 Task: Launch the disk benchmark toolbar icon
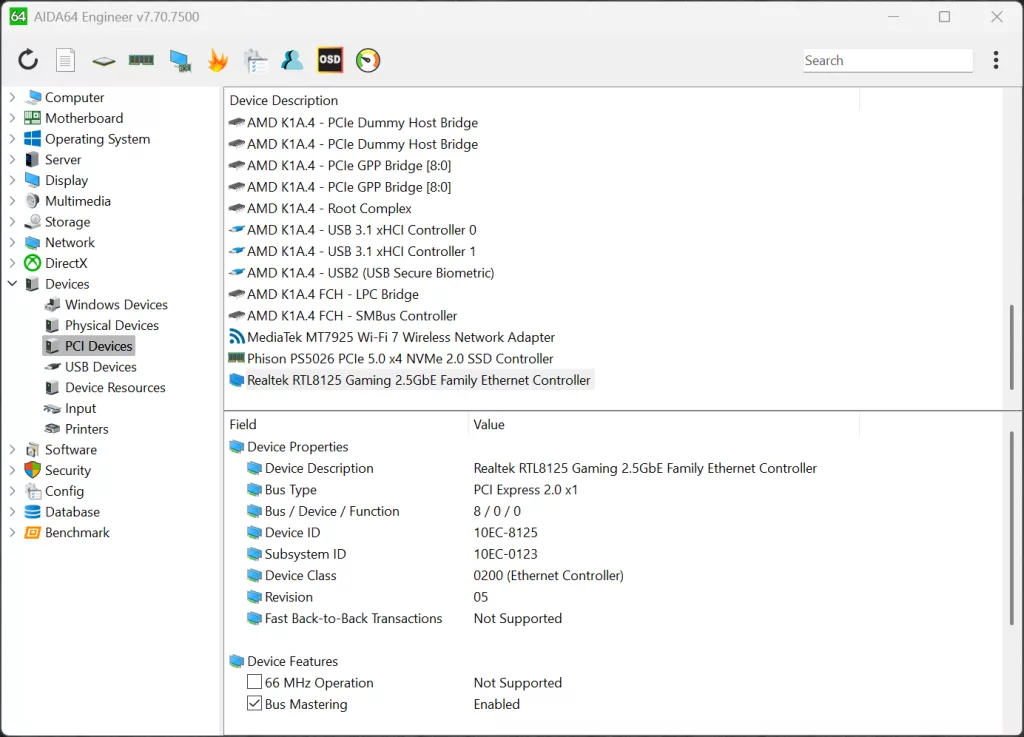click(x=103, y=61)
